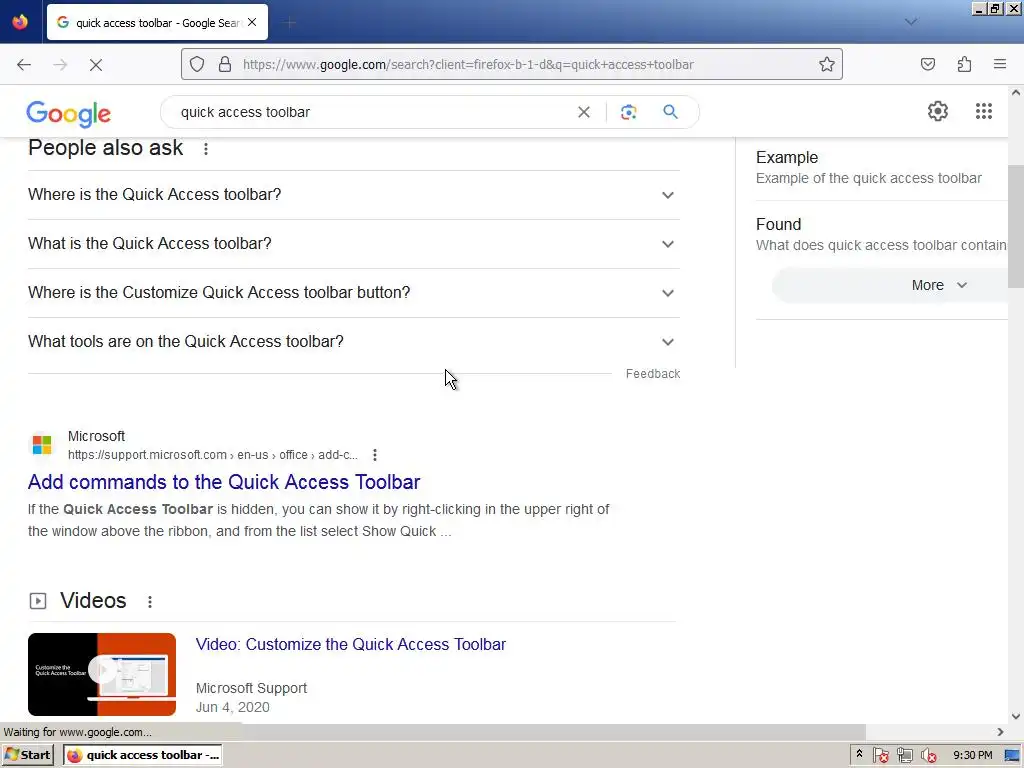Open the Windows Start menu
Image resolution: width=1024 pixels, height=768 pixels.
point(27,755)
